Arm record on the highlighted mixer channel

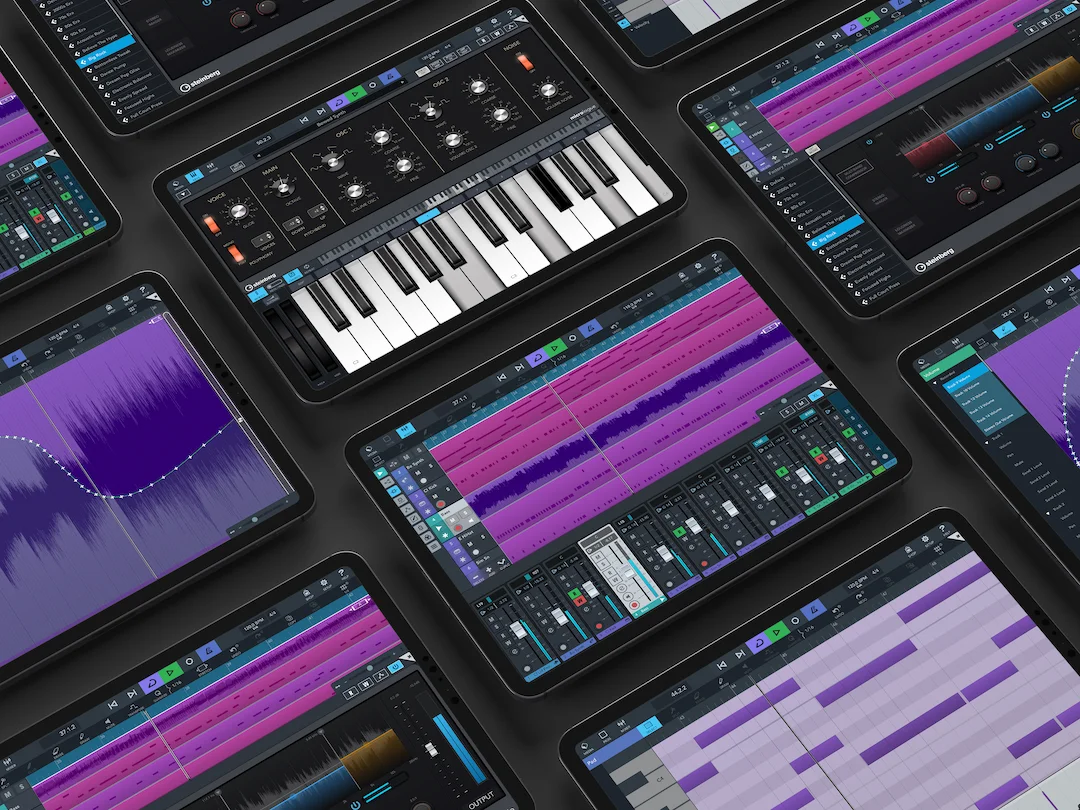coord(634,605)
